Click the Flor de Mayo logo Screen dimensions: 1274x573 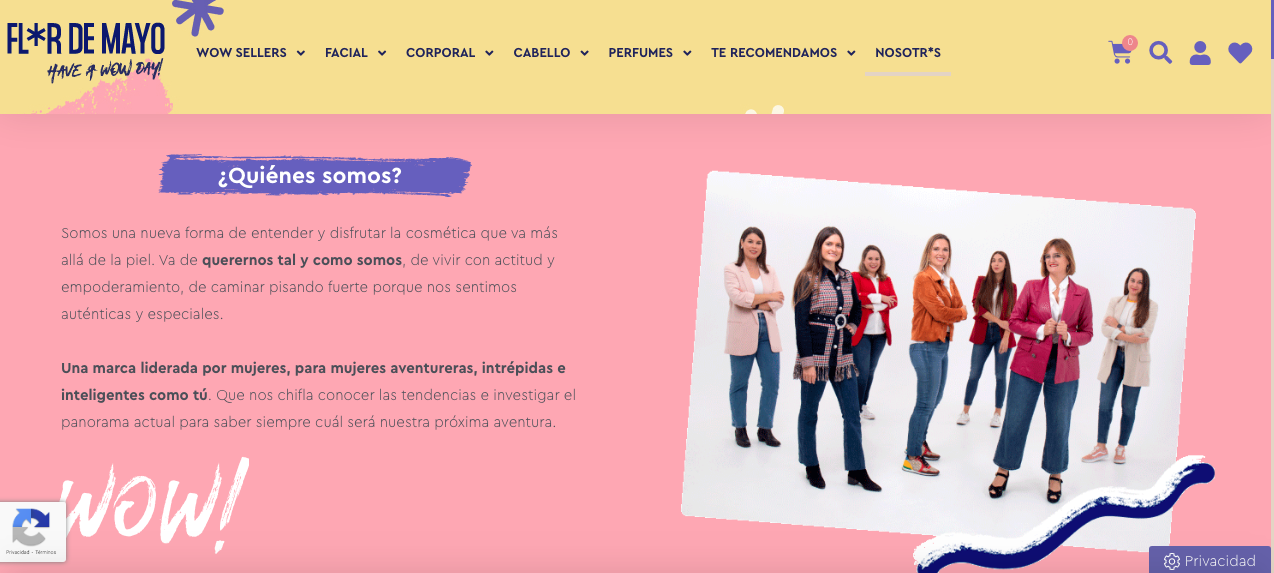(85, 52)
